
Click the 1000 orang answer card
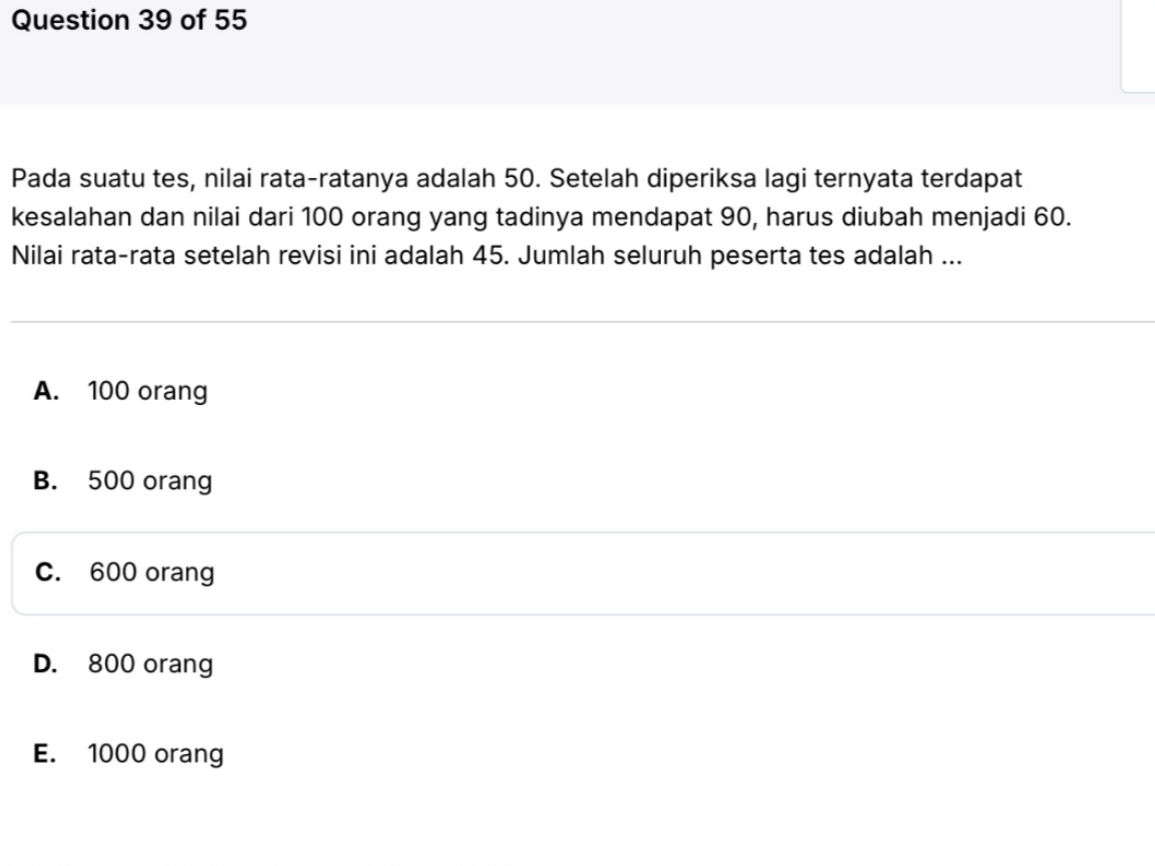(x=400, y=754)
